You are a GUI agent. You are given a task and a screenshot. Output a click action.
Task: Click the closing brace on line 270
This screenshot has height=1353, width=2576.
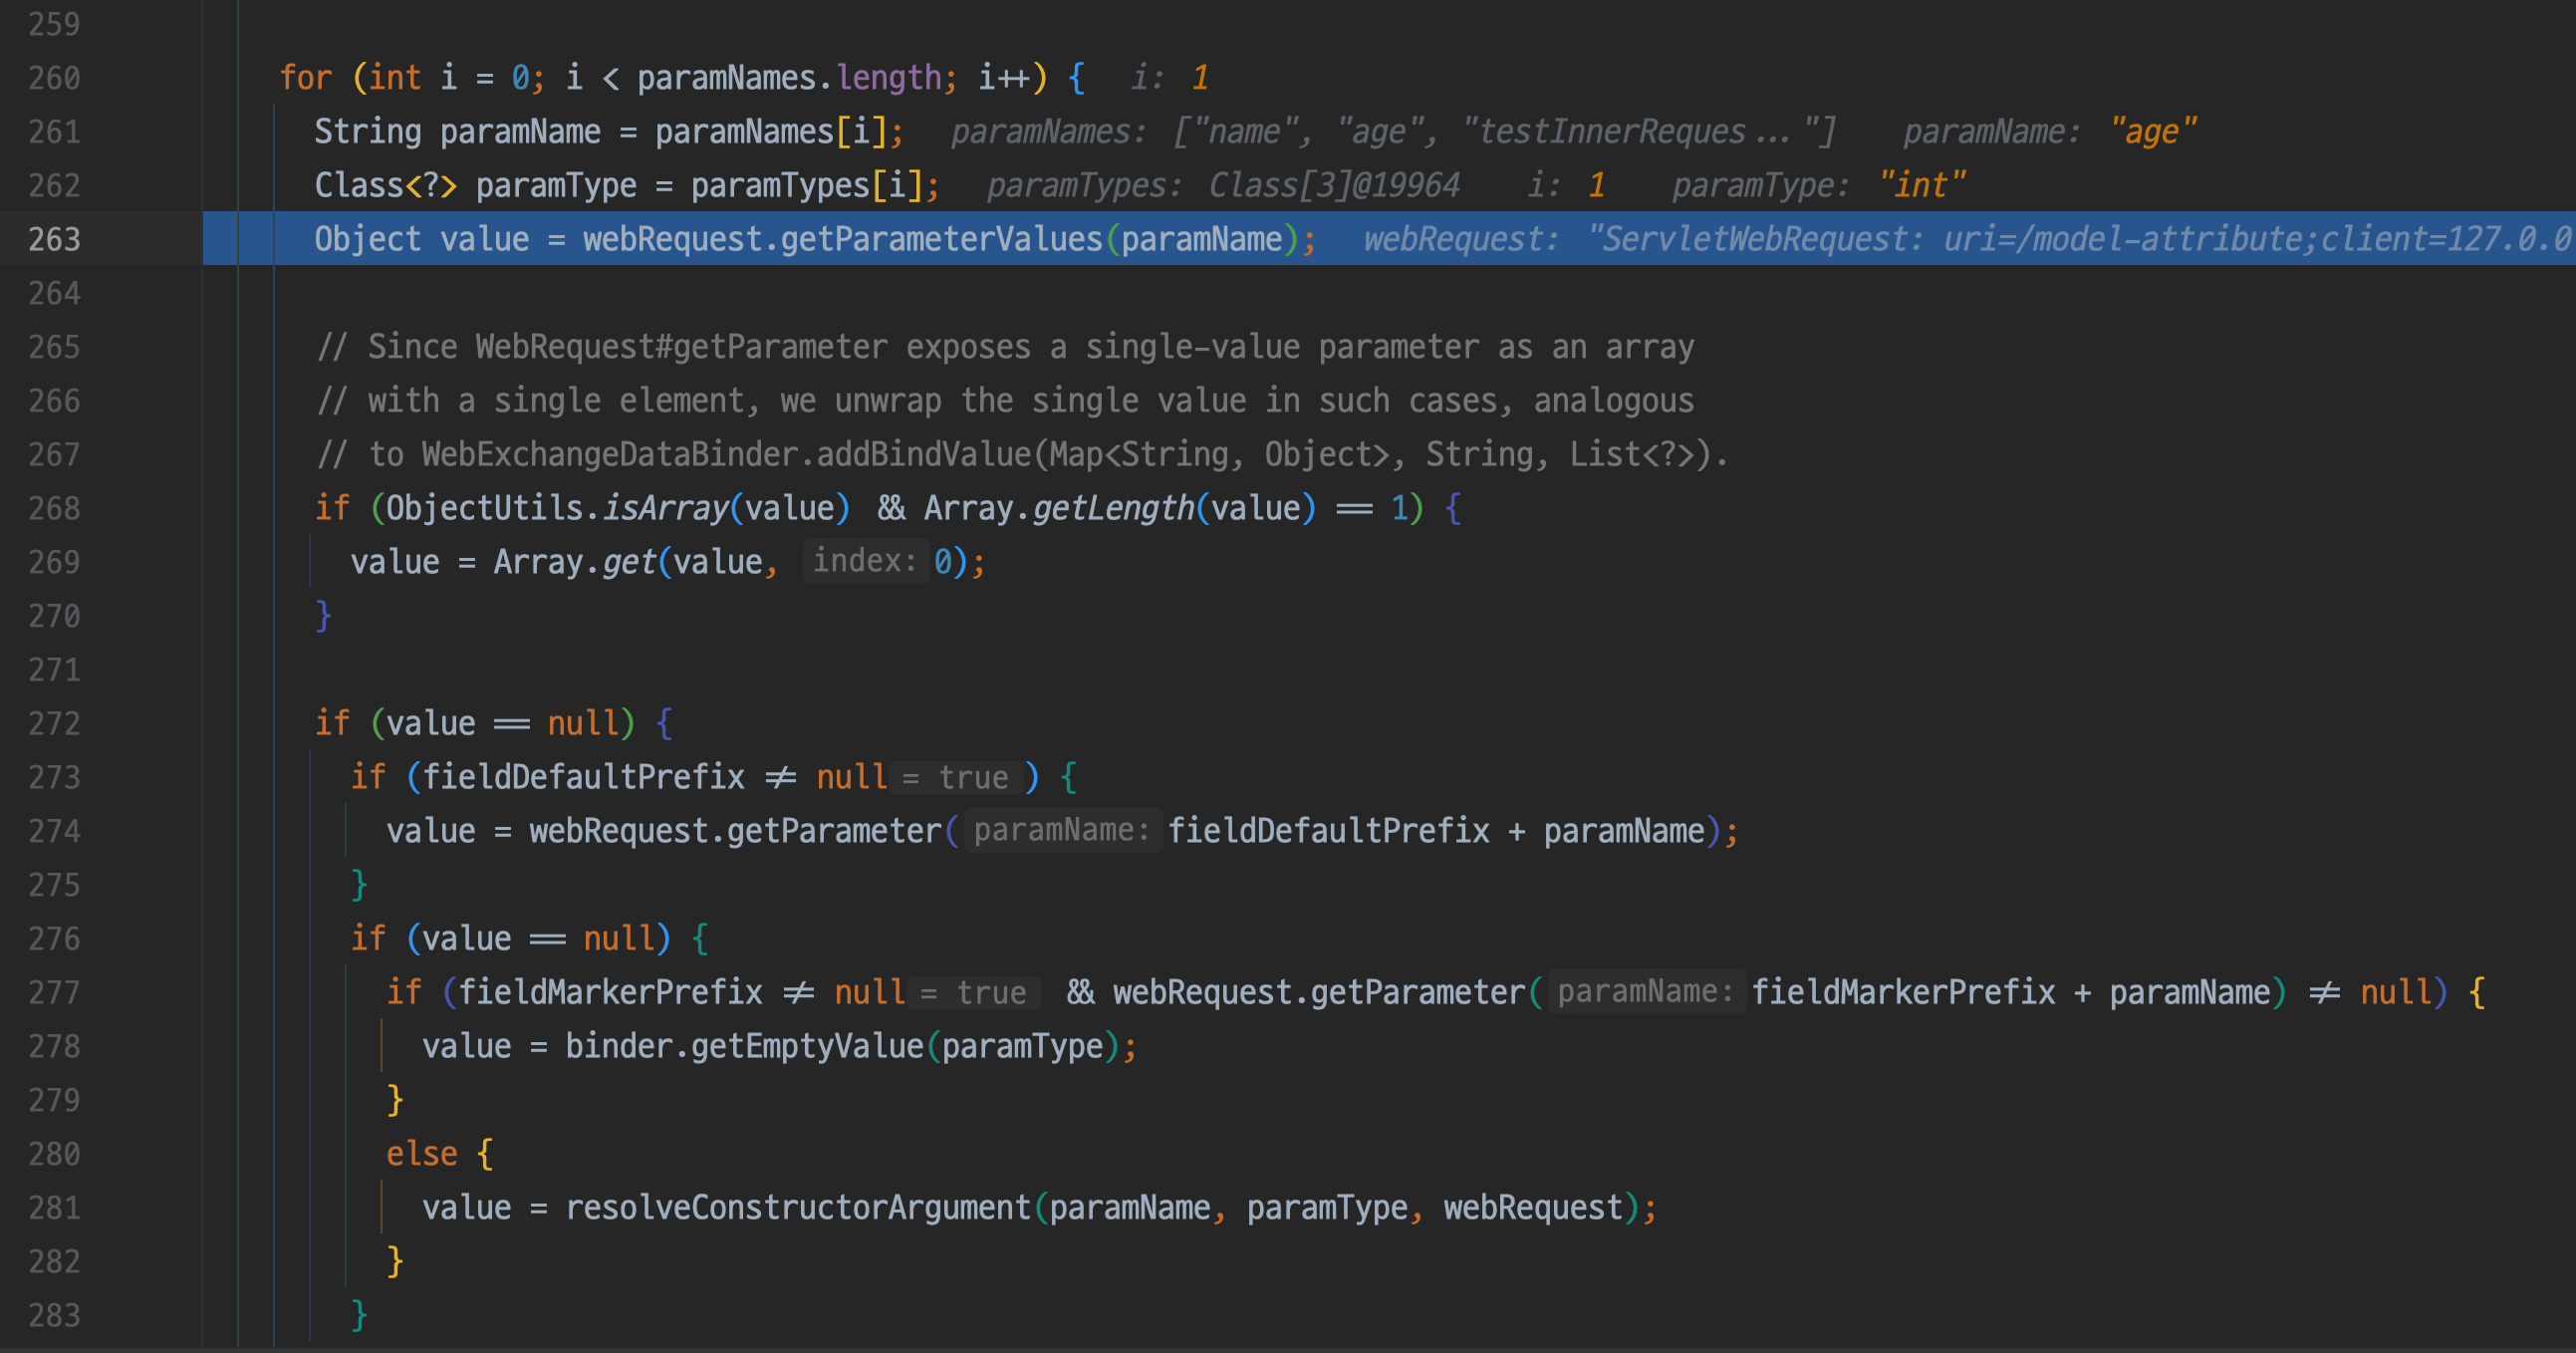(x=323, y=615)
